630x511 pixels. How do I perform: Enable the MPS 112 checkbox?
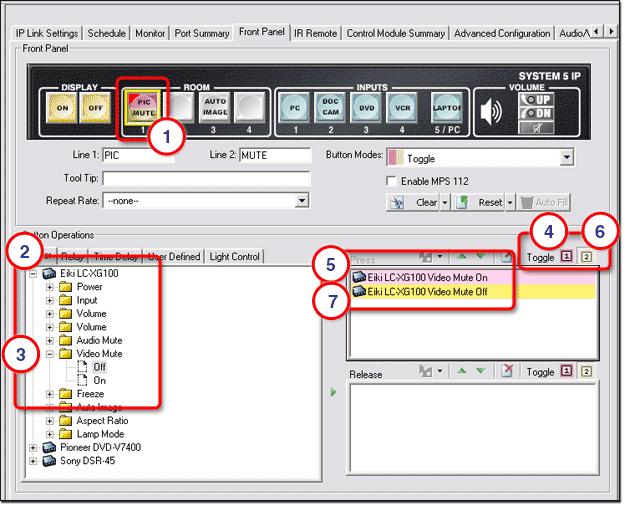tap(392, 180)
